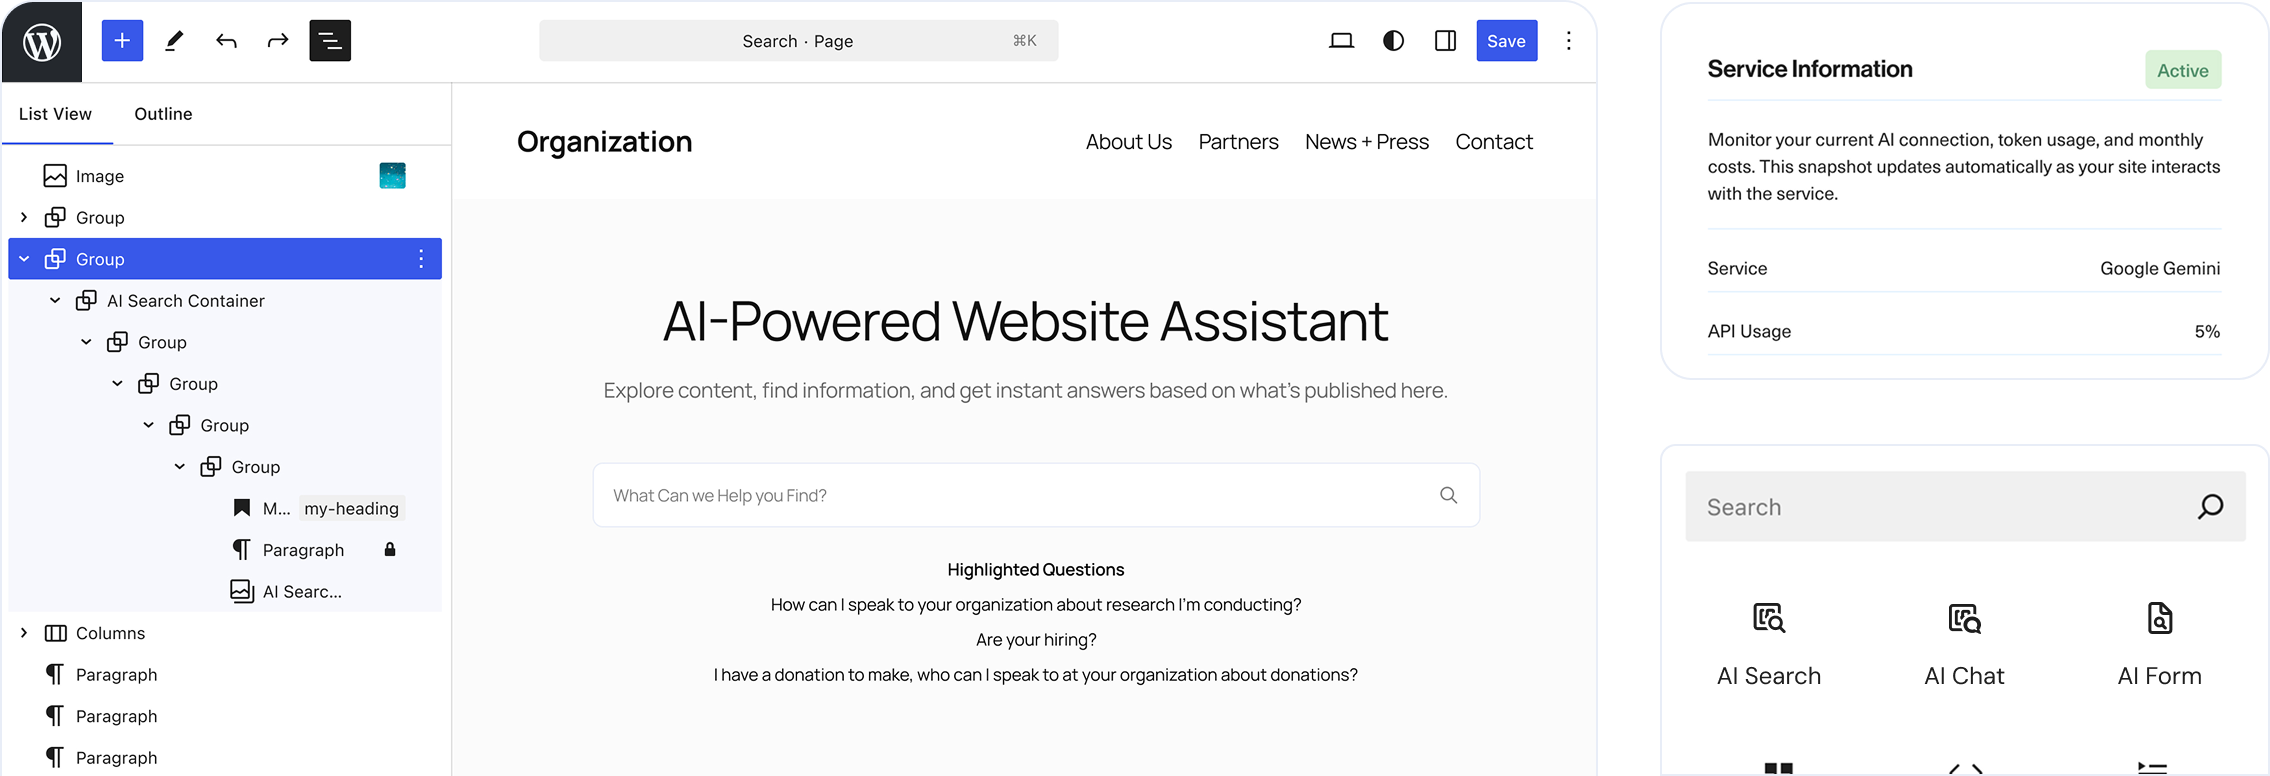
Task: Select the pencil edit tool
Action: click(174, 41)
